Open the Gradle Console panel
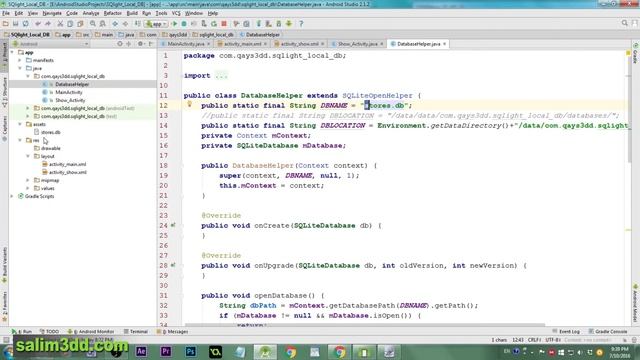 coord(608,331)
